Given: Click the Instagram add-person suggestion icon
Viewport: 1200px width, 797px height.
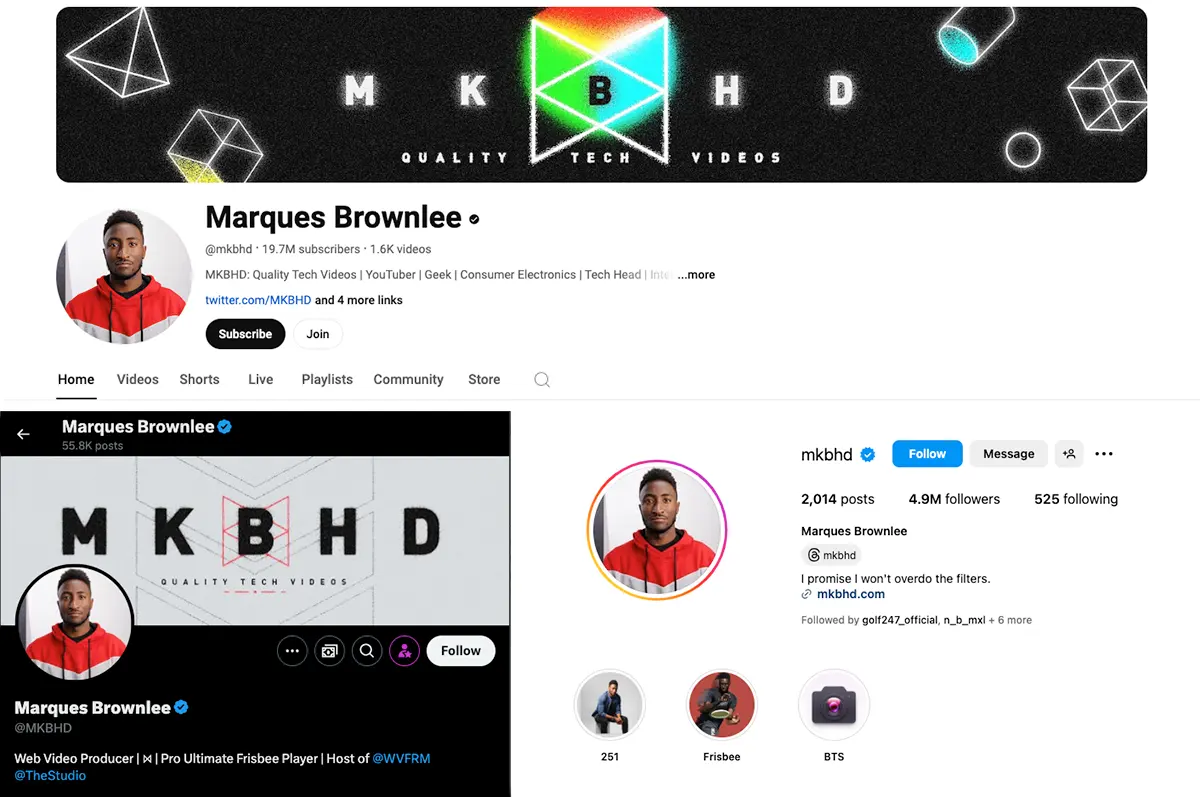Looking at the screenshot, I should [1069, 454].
